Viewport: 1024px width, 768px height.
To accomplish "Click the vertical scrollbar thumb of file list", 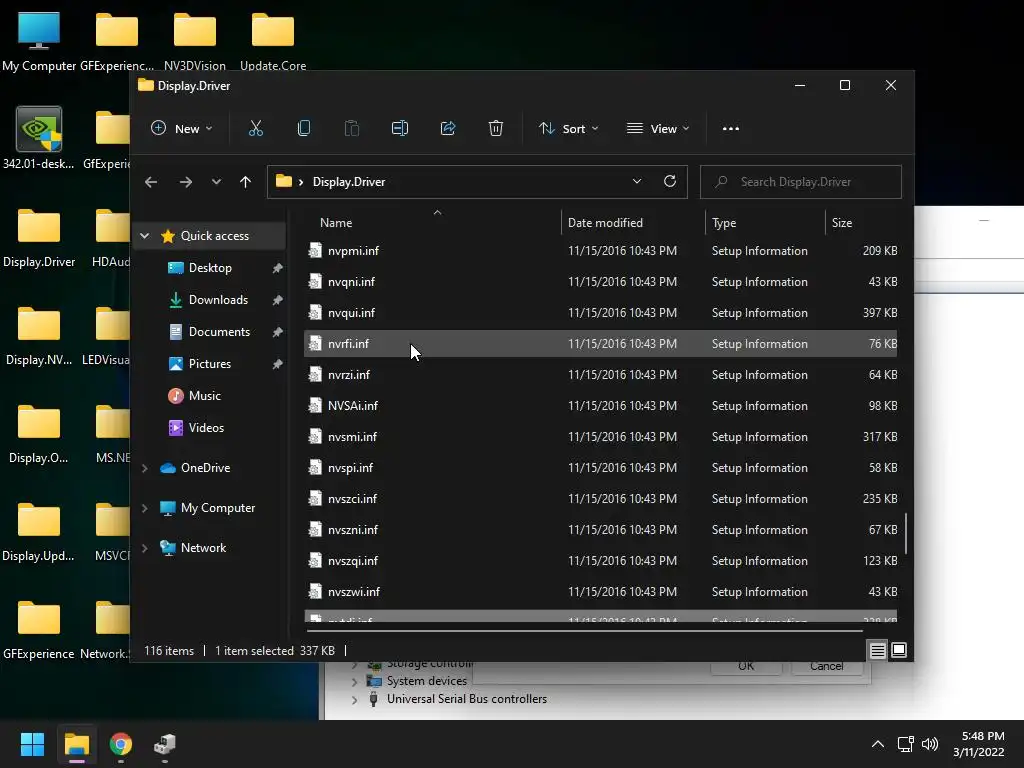I will pos(906,533).
